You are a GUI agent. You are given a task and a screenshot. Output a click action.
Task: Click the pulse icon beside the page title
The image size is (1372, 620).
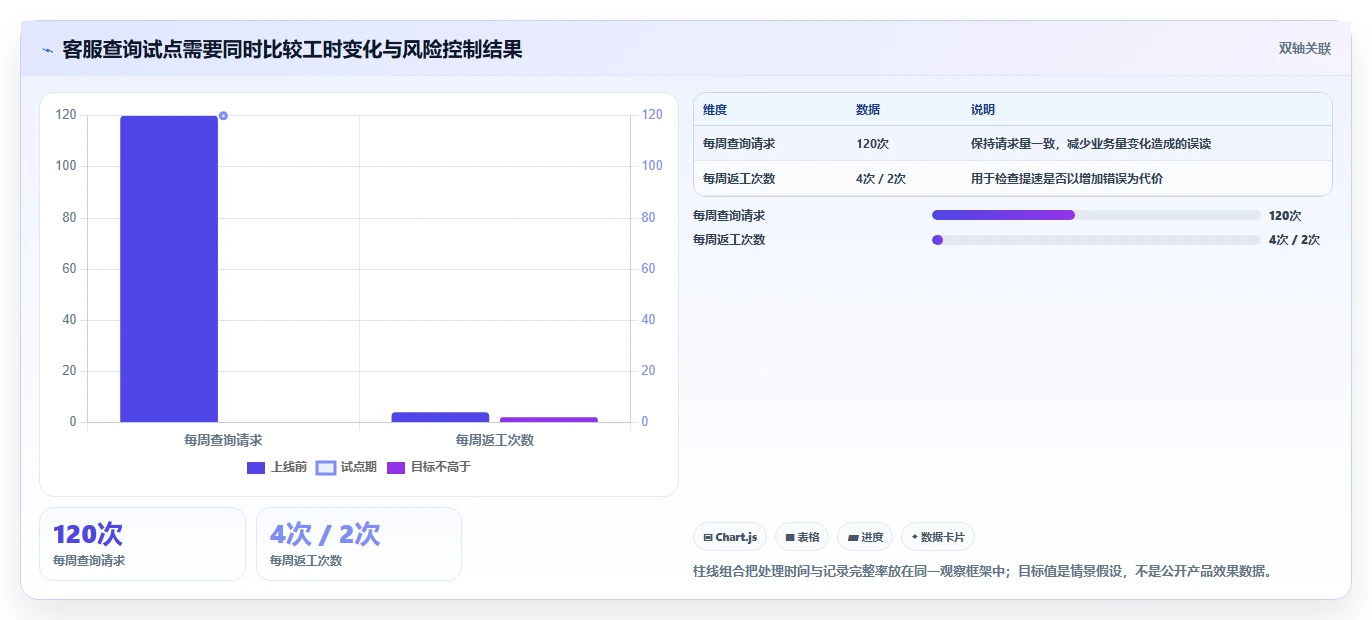click(x=47, y=50)
